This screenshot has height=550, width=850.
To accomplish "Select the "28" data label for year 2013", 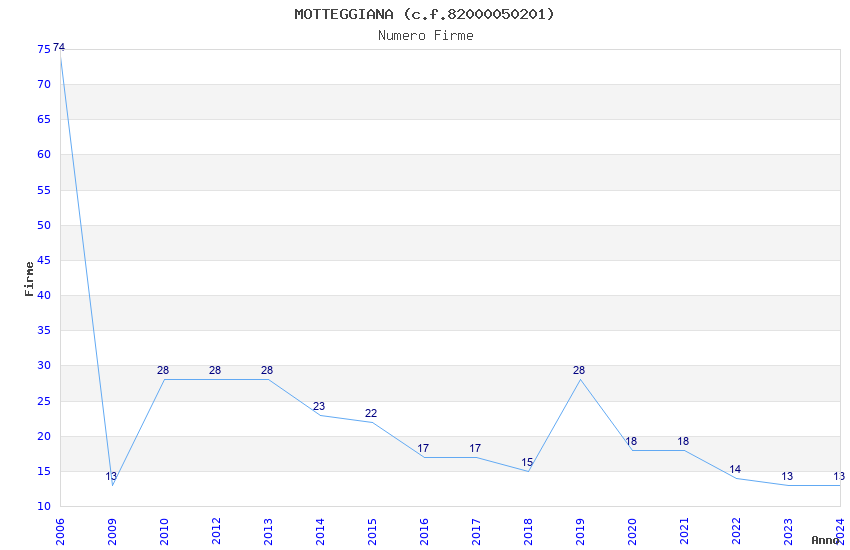I will [267, 371].
